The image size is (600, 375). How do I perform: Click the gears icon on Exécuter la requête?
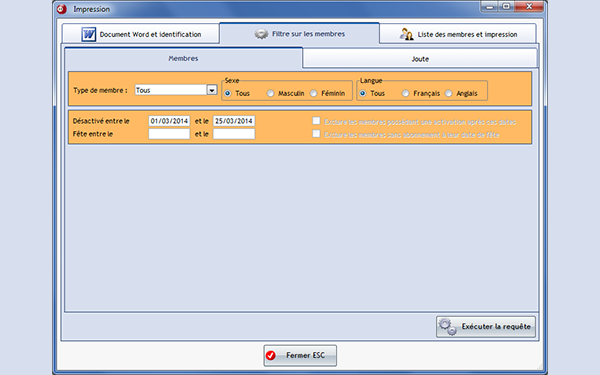click(447, 327)
